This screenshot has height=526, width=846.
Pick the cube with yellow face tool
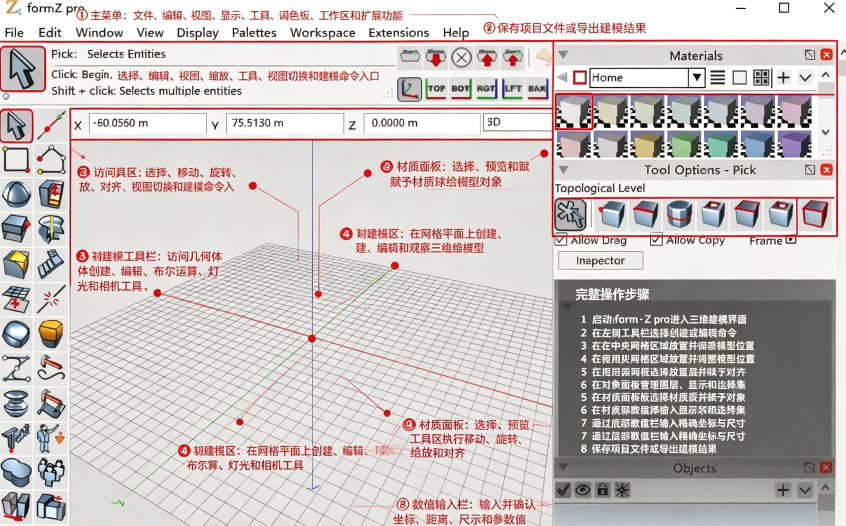coord(16,264)
